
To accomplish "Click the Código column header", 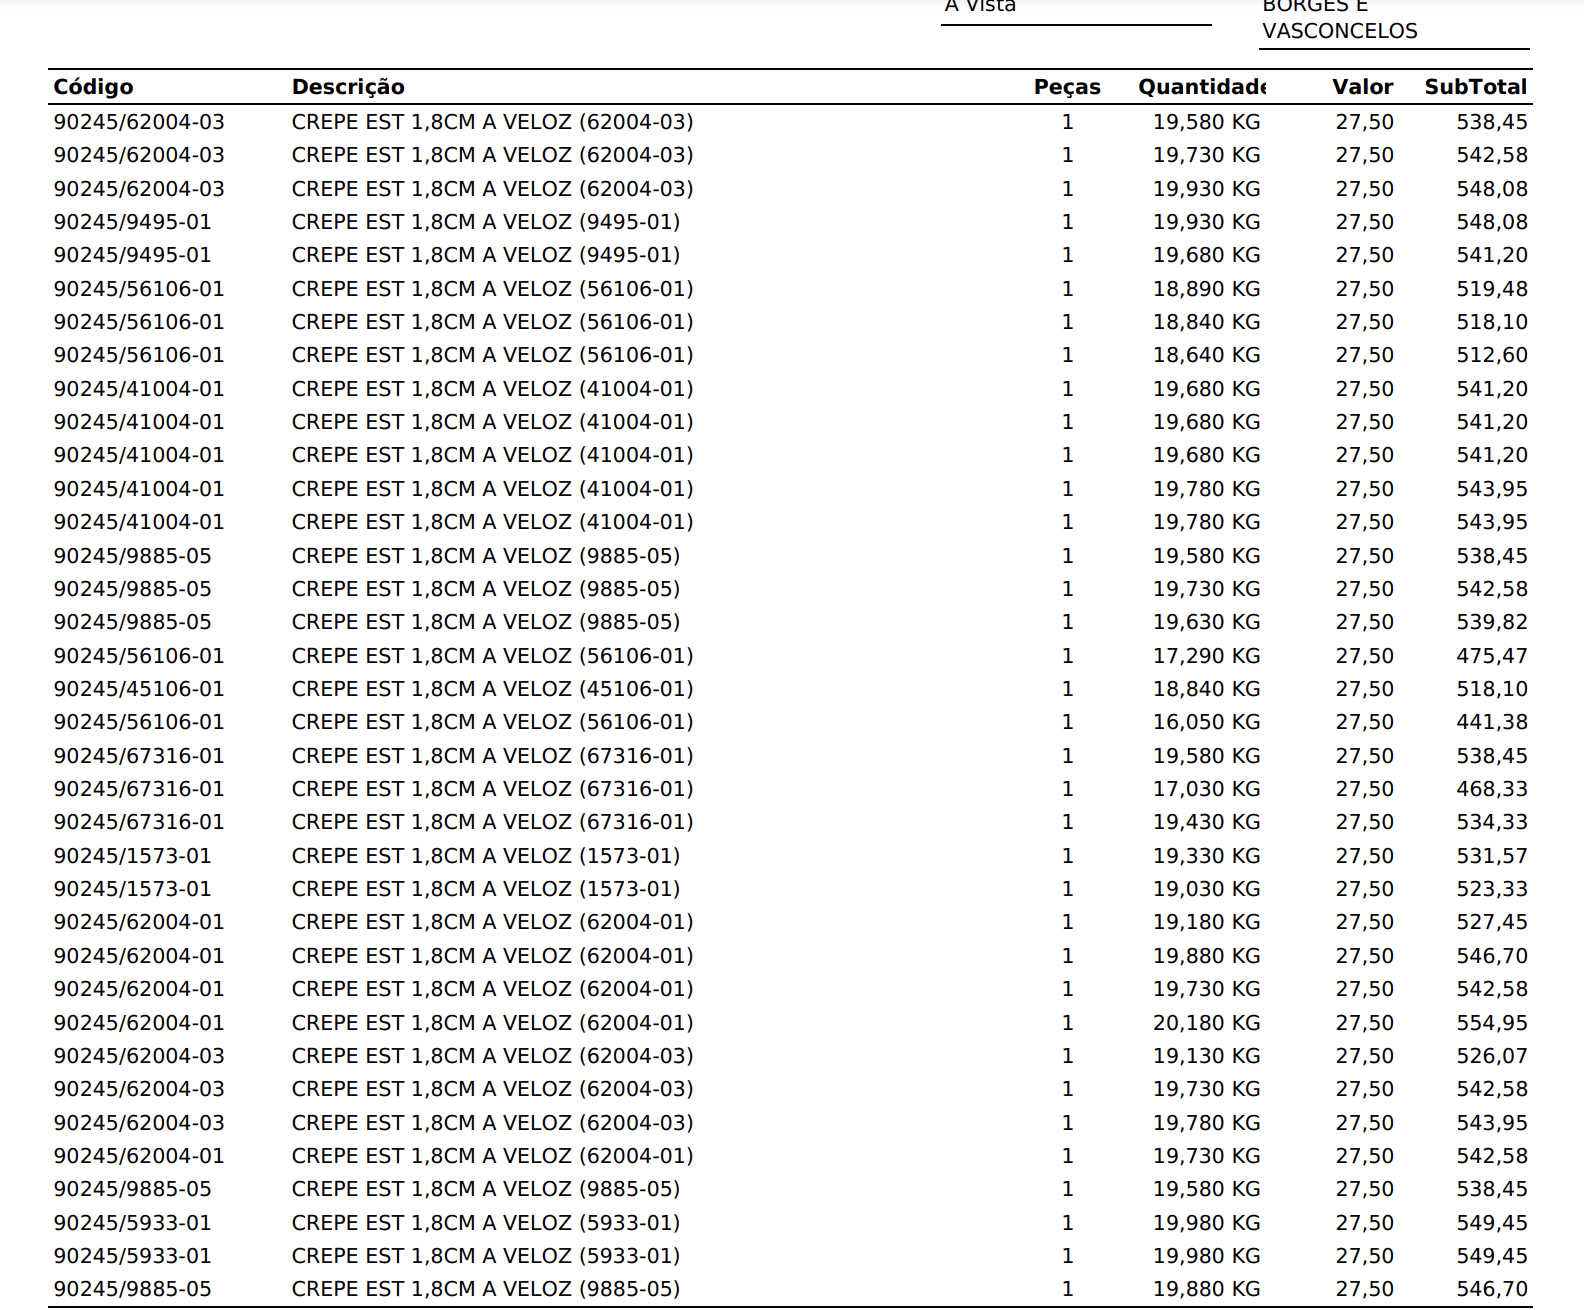I will [93, 87].
